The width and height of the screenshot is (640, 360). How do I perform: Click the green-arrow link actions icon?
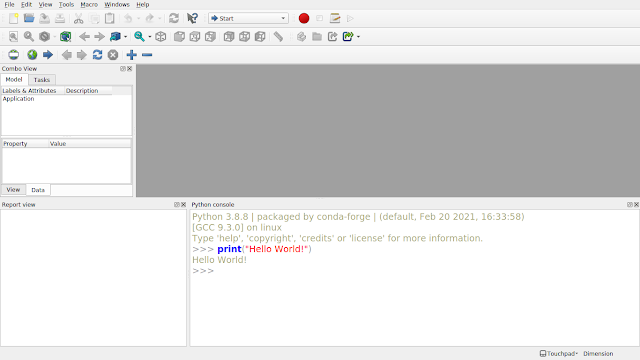348,37
